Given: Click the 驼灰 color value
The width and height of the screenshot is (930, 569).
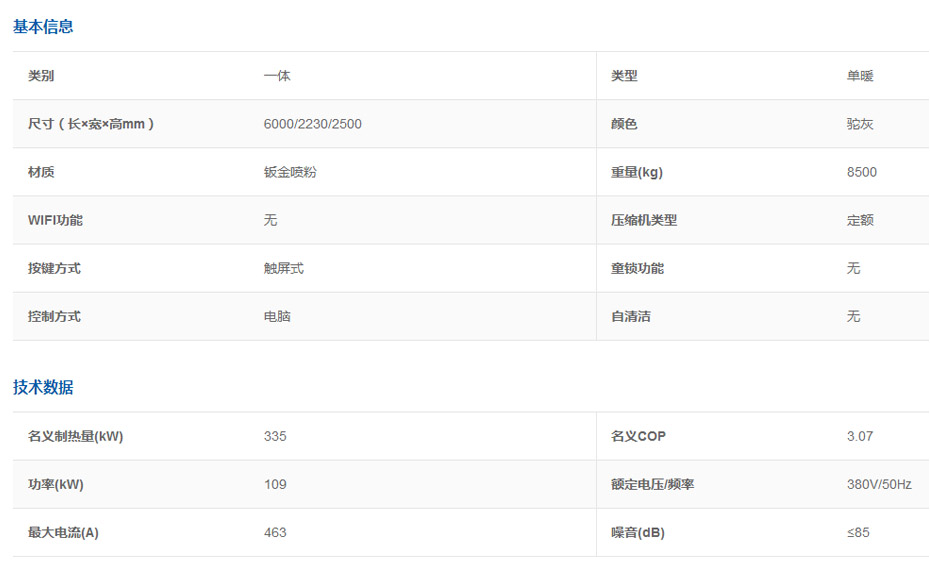Looking at the screenshot, I should click(860, 124).
